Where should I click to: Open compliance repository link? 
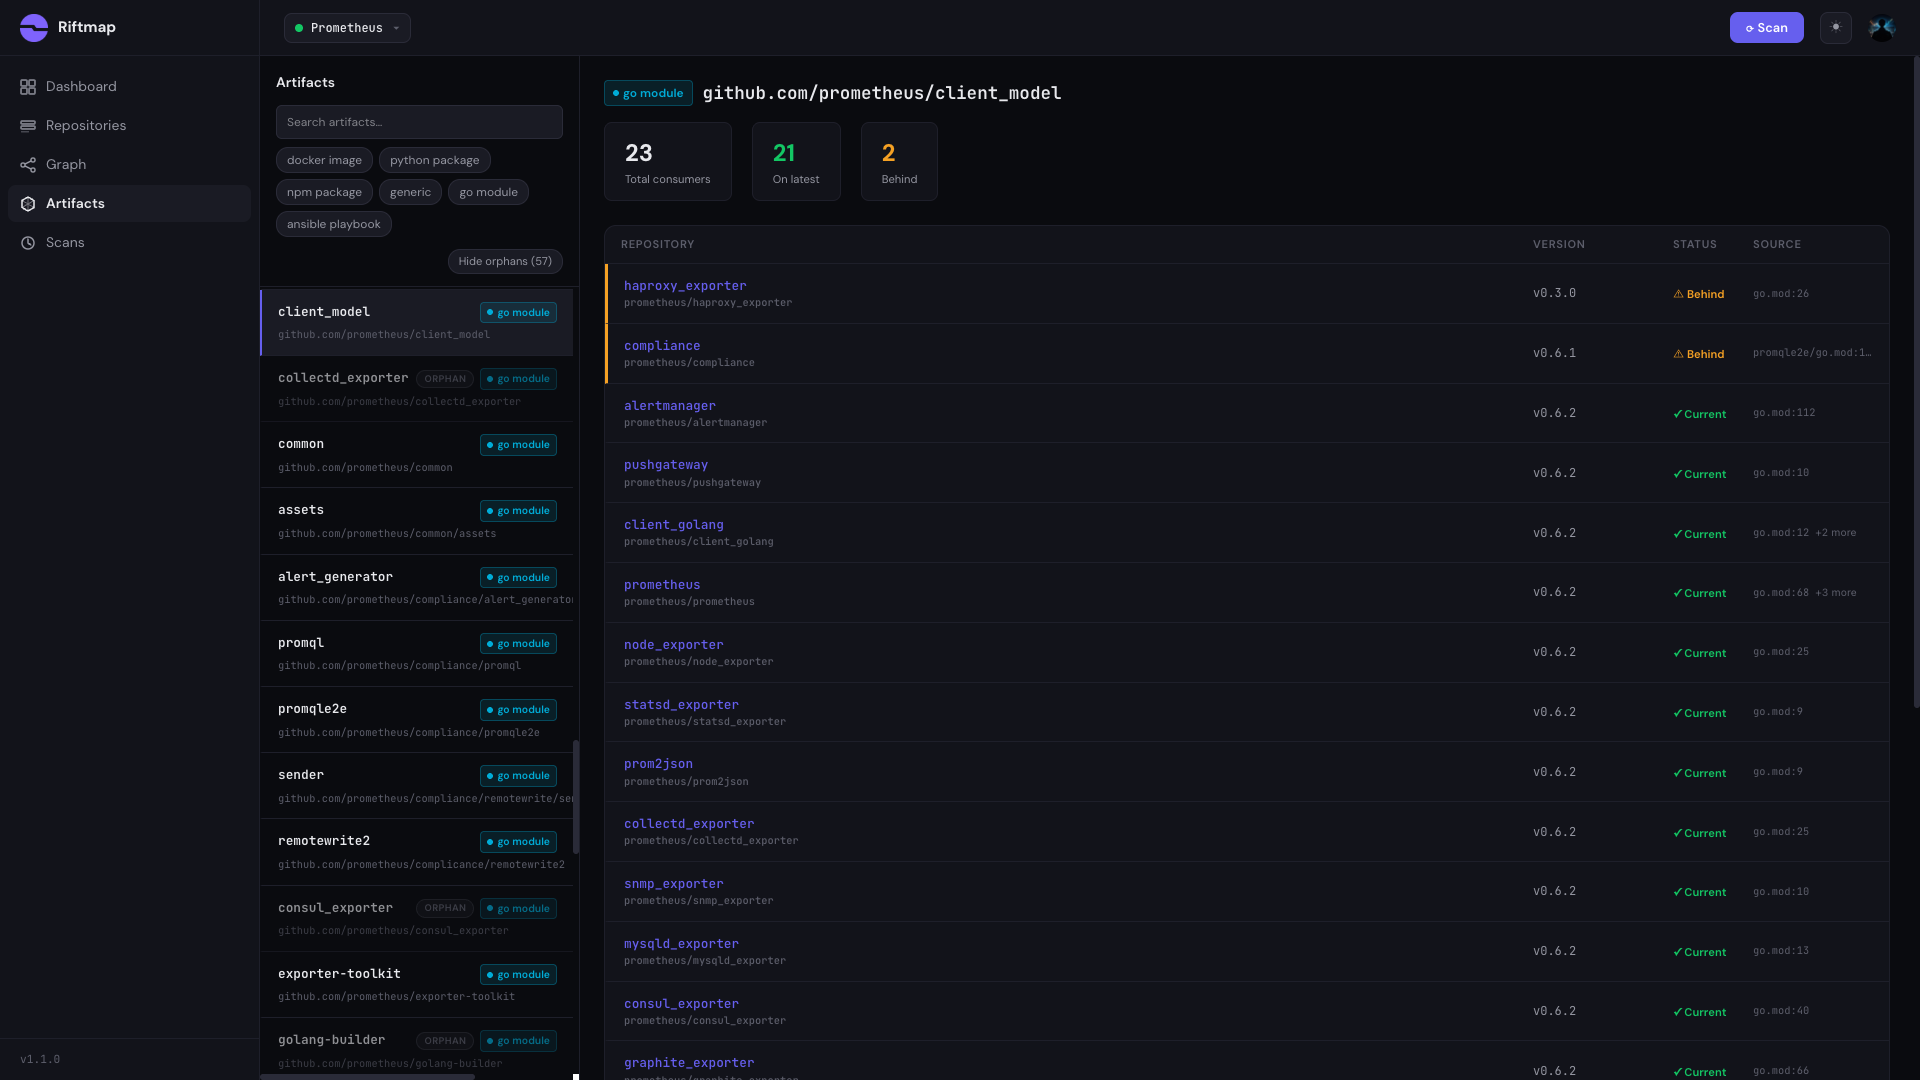point(662,346)
